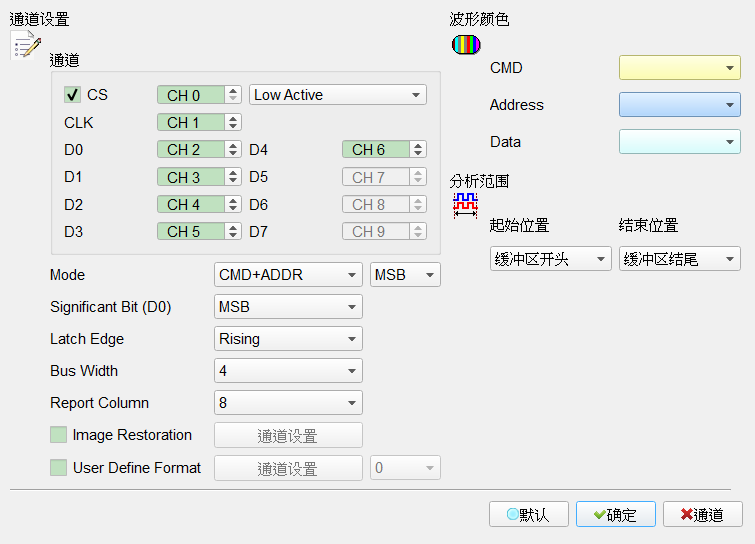Click the CLK channel CH 1 stepper arrows

tap(233, 122)
